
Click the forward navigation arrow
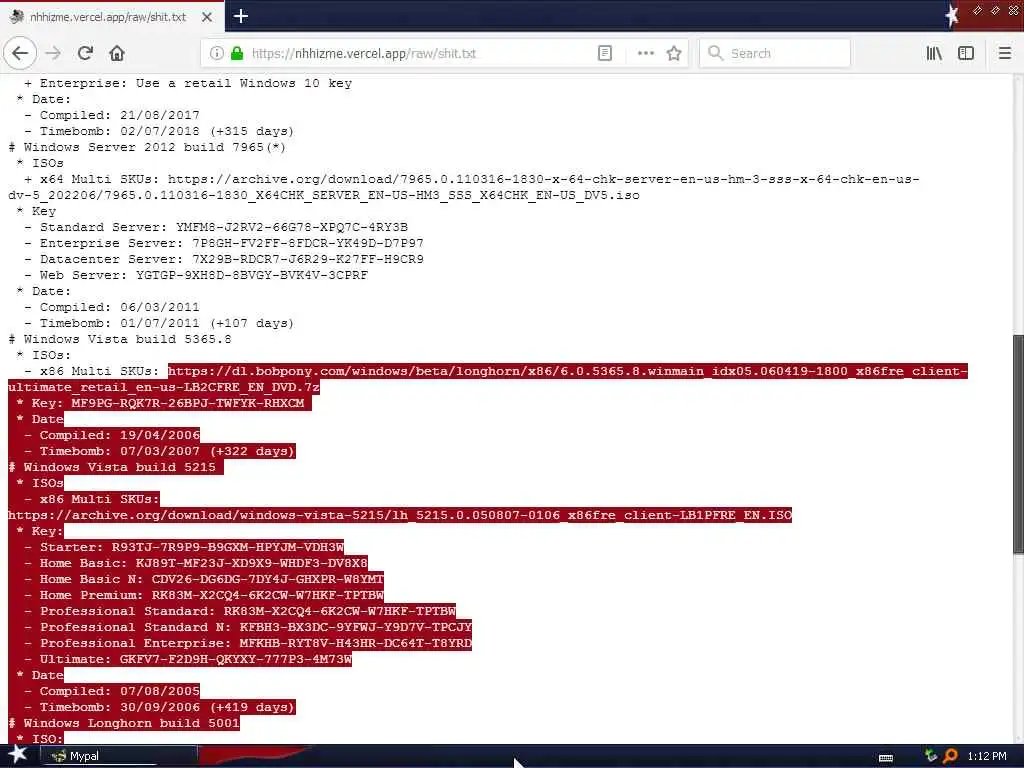coord(54,54)
